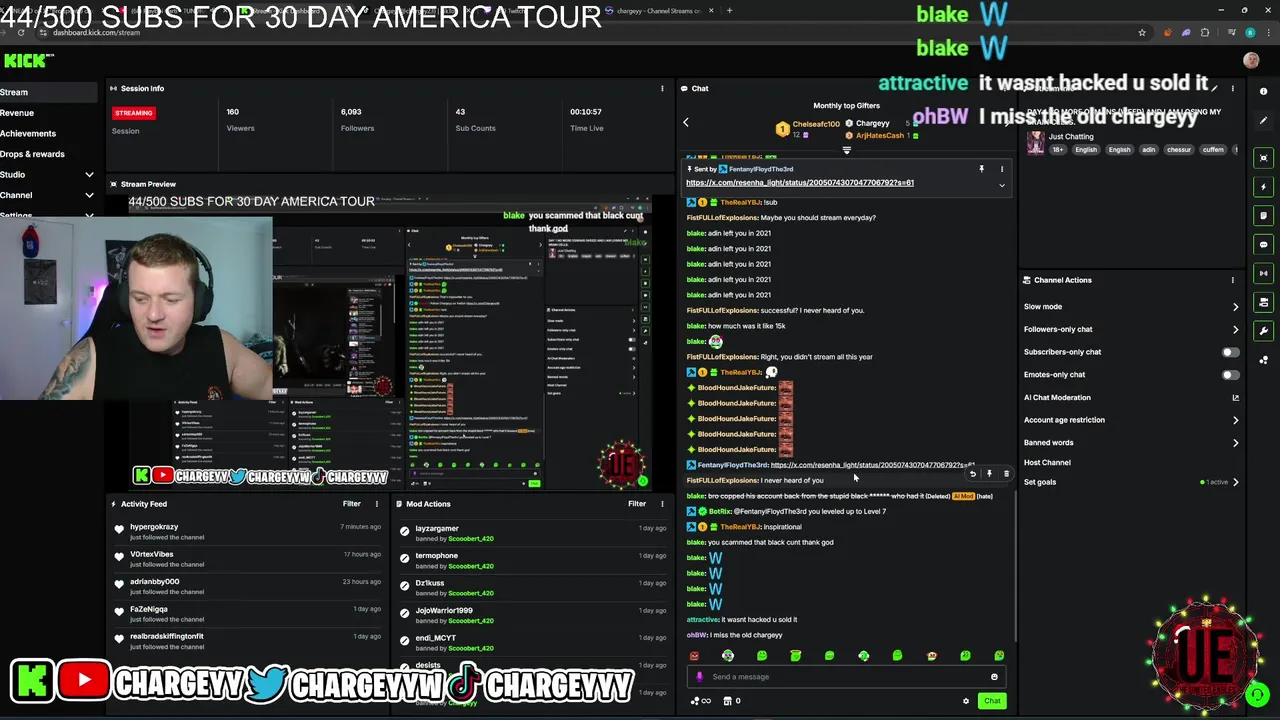The height and width of the screenshot is (720, 1280).
Task: Open the pinned x.com status link
Action: pos(800,183)
